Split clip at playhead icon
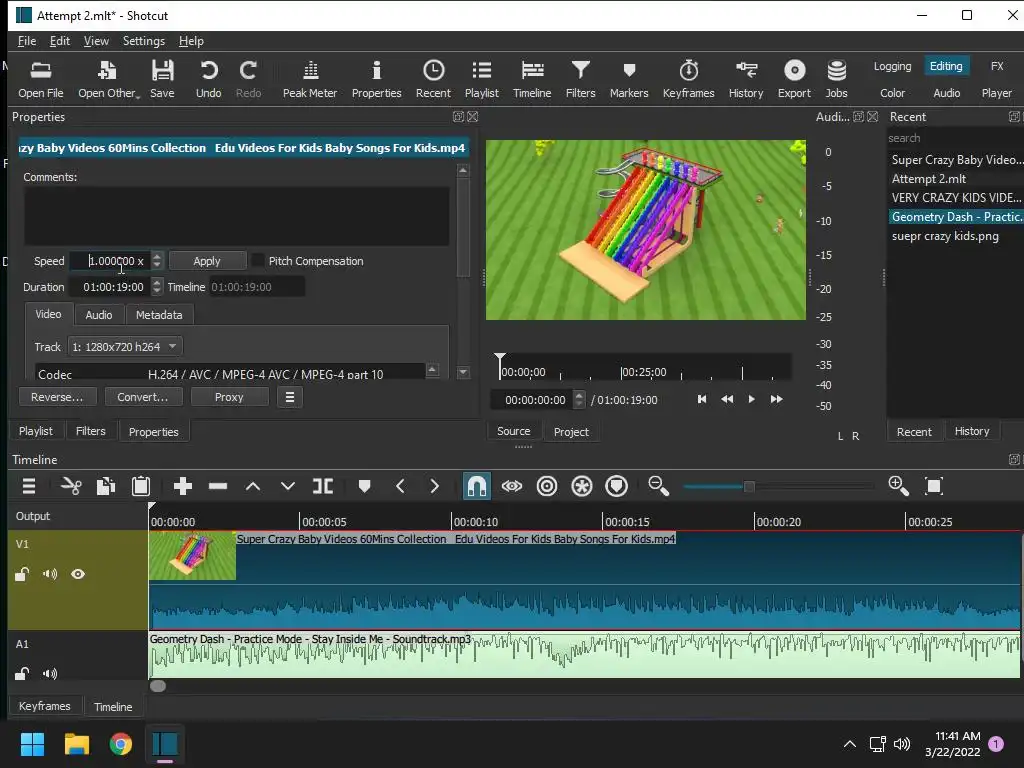This screenshot has width=1024, height=768. coord(323,486)
